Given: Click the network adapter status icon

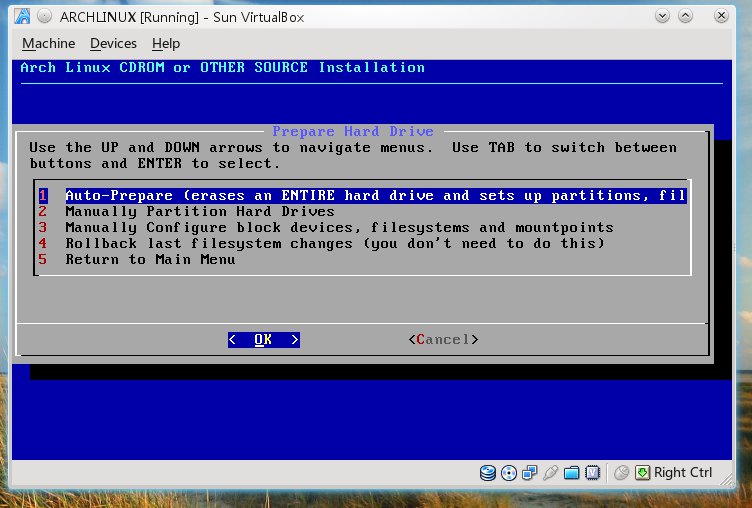Looking at the screenshot, I should (x=529, y=473).
